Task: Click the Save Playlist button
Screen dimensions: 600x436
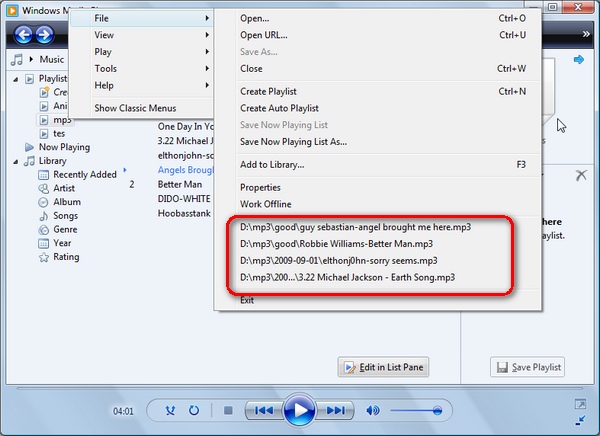Action: click(x=527, y=367)
